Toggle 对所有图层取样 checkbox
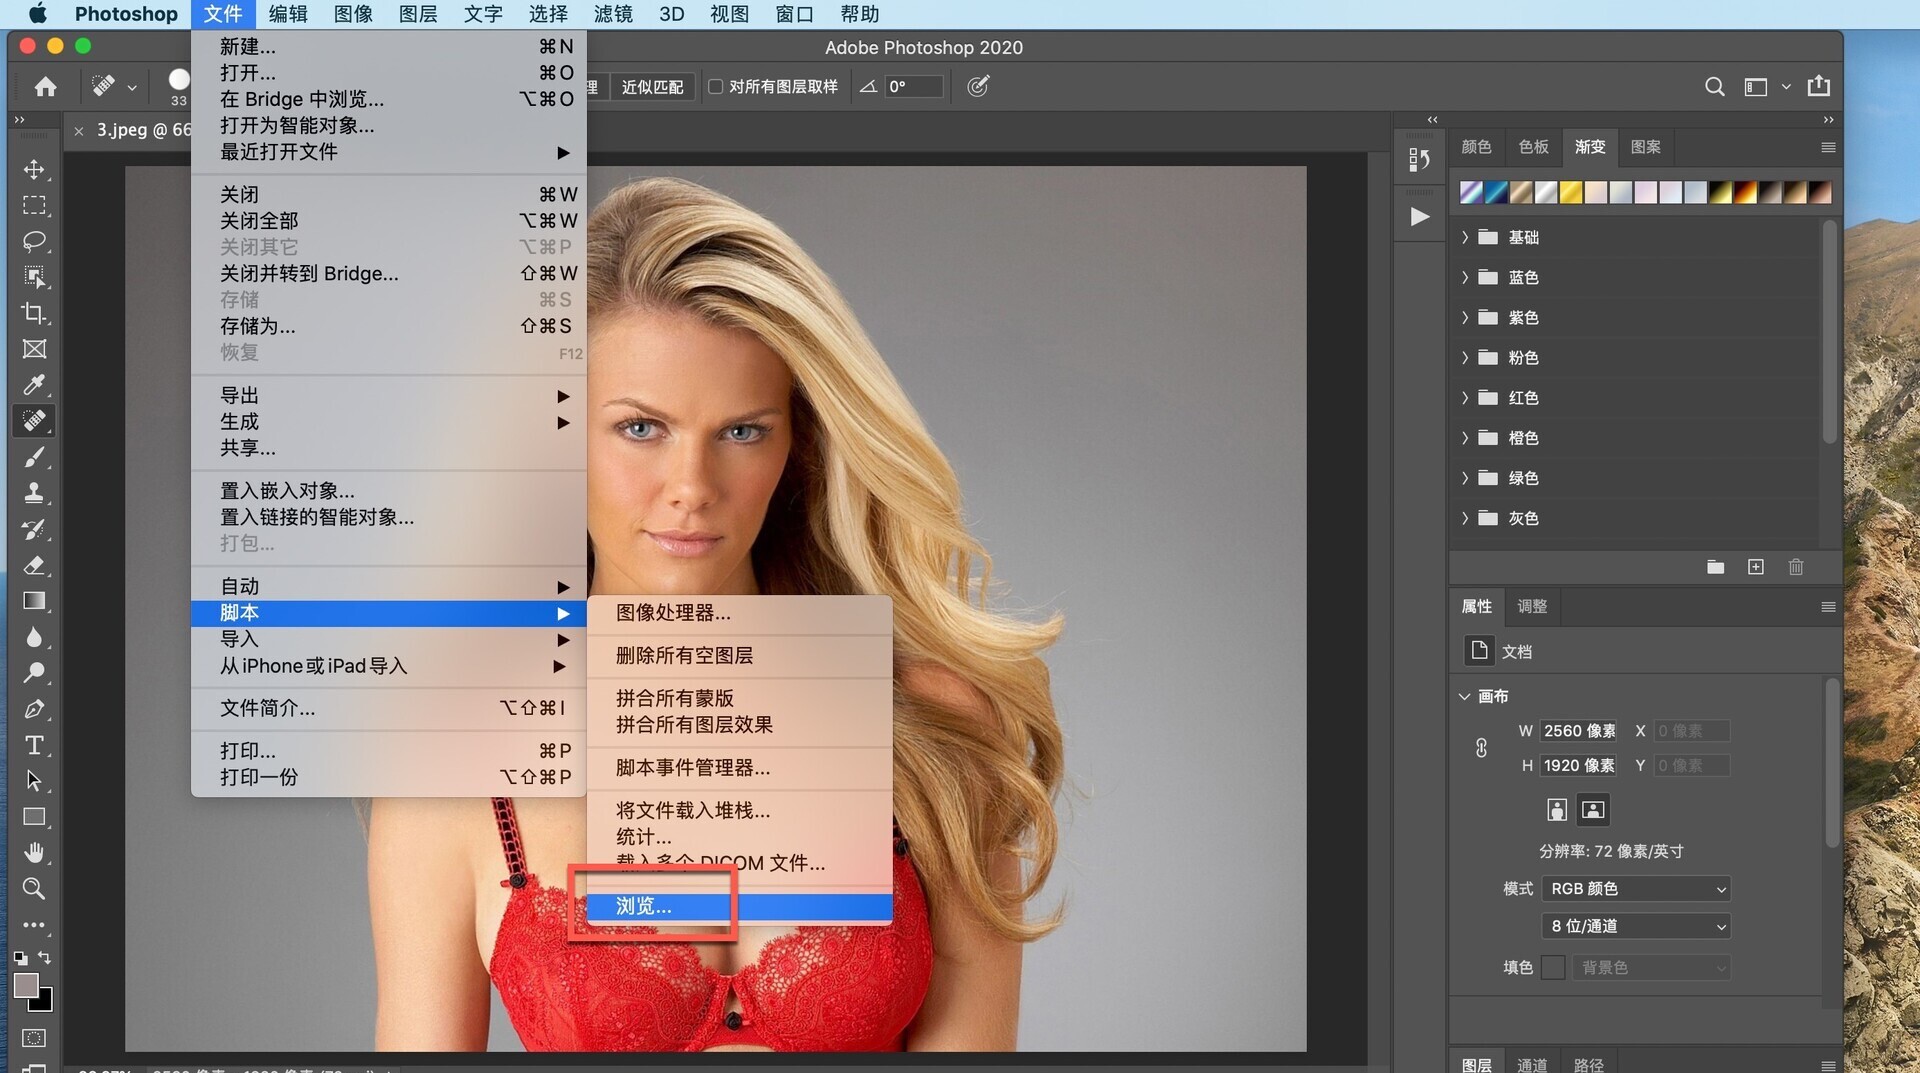Image resolution: width=1920 pixels, height=1073 pixels. click(x=715, y=87)
